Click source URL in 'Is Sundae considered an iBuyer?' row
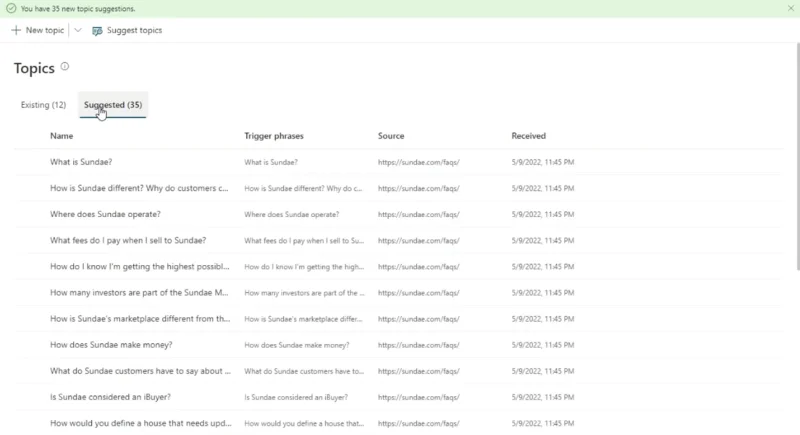This screenshot has width=800, height=435. (418, 397)
